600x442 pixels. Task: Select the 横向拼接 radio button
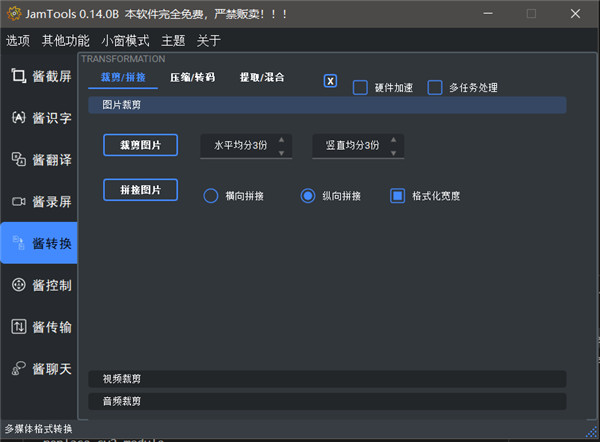click(211, 196)
